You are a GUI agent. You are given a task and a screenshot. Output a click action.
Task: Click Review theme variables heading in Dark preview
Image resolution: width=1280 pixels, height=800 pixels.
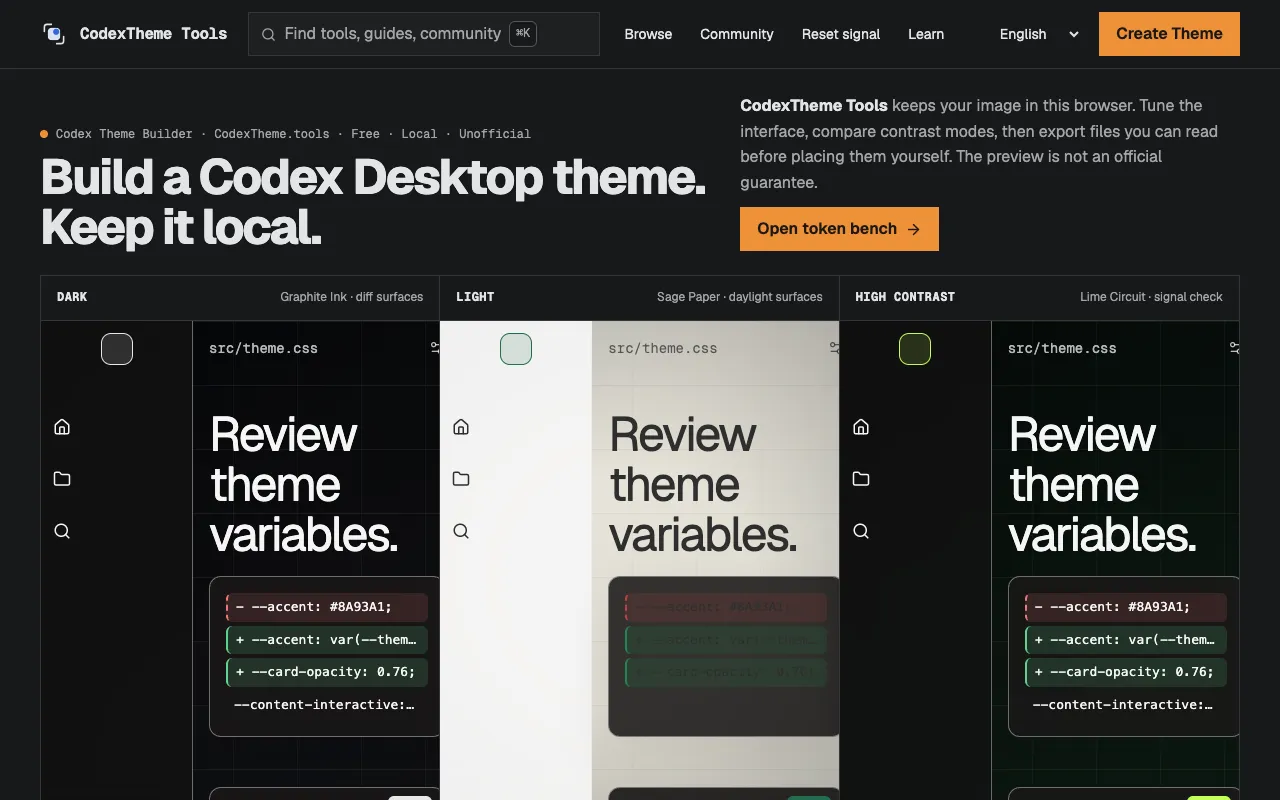point(304,485)
